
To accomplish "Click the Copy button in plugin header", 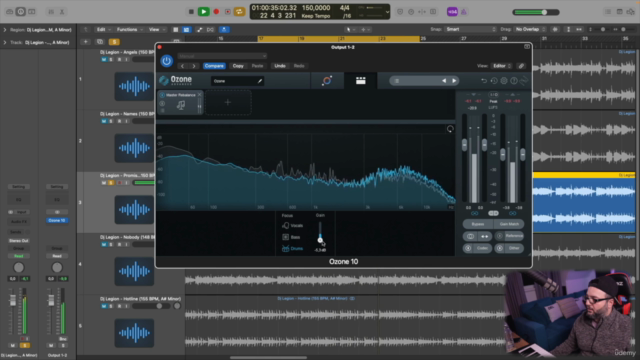I will click(x=238, y=66).
